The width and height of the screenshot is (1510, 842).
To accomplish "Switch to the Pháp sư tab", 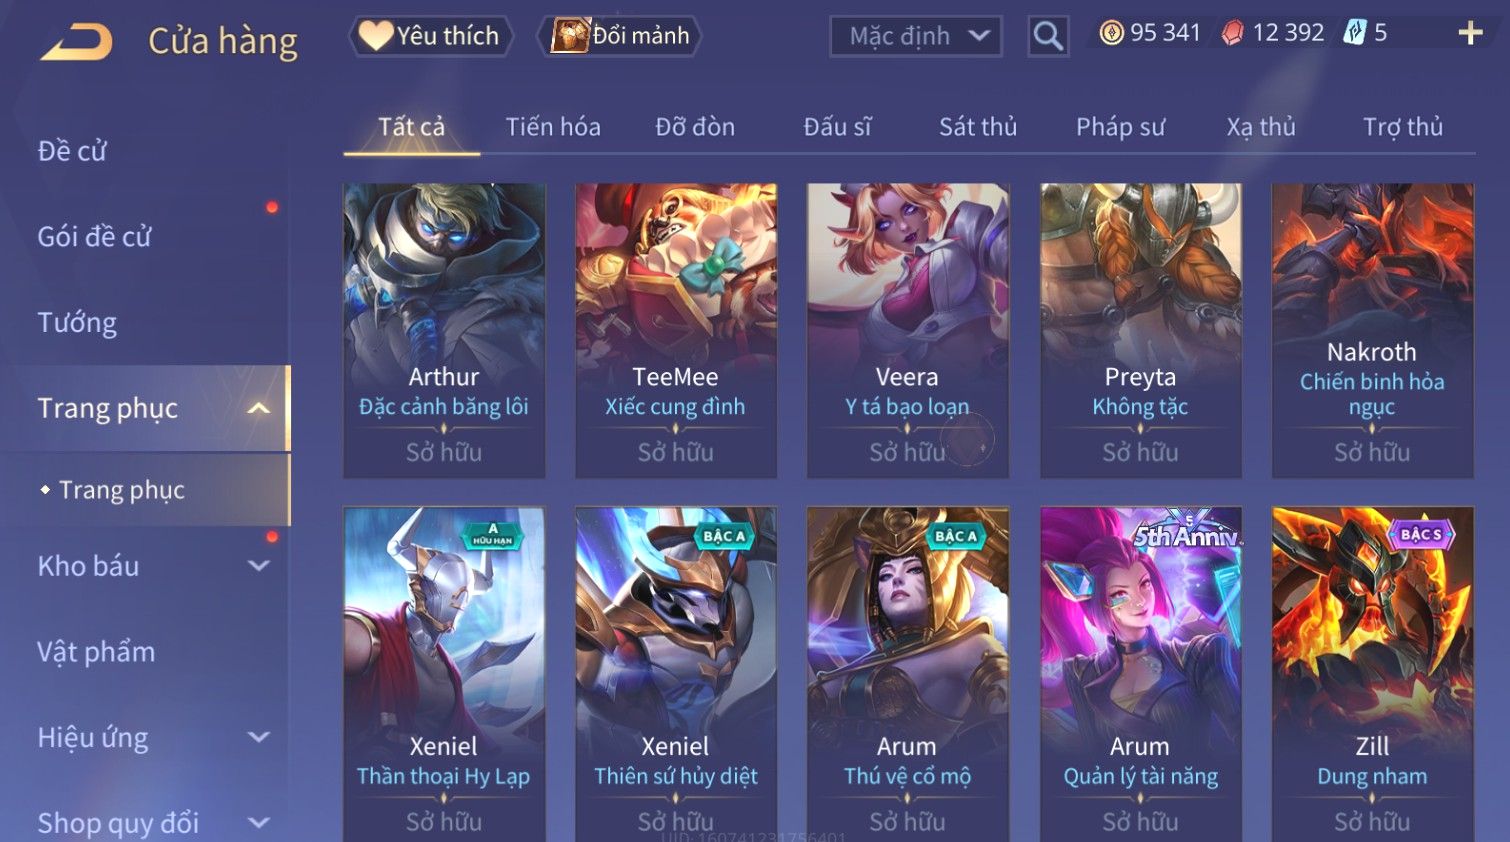I will (1120, 127).
